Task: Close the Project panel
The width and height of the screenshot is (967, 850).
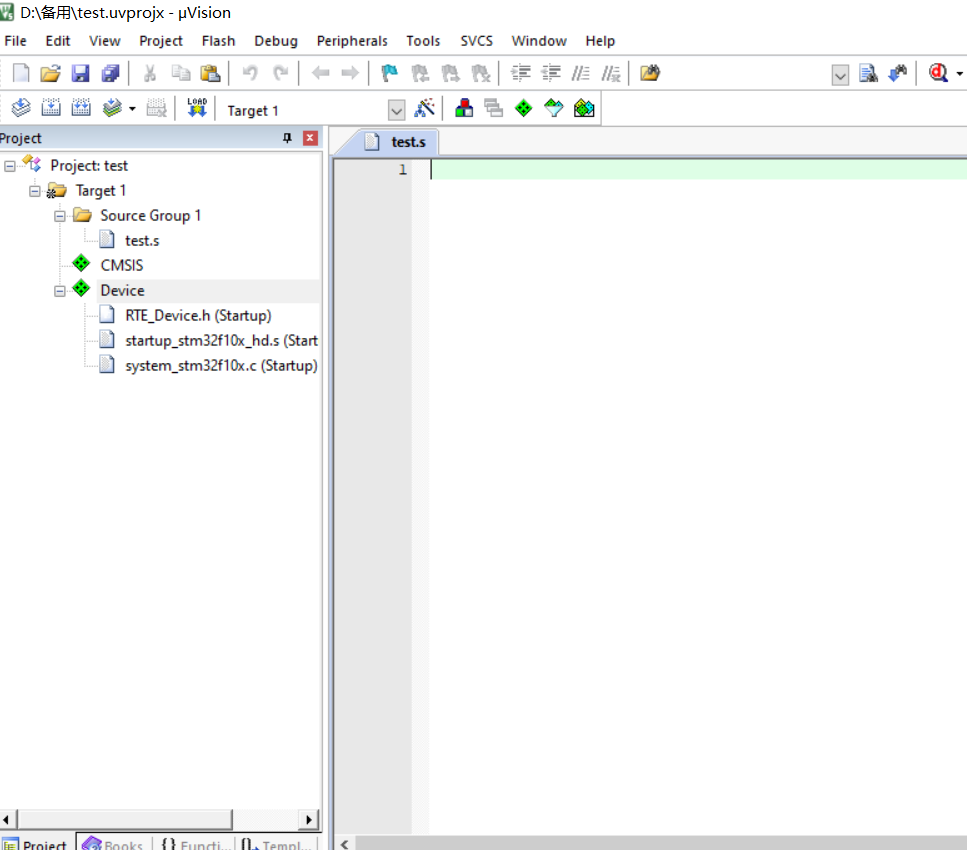Action: [x=310, y=138]
